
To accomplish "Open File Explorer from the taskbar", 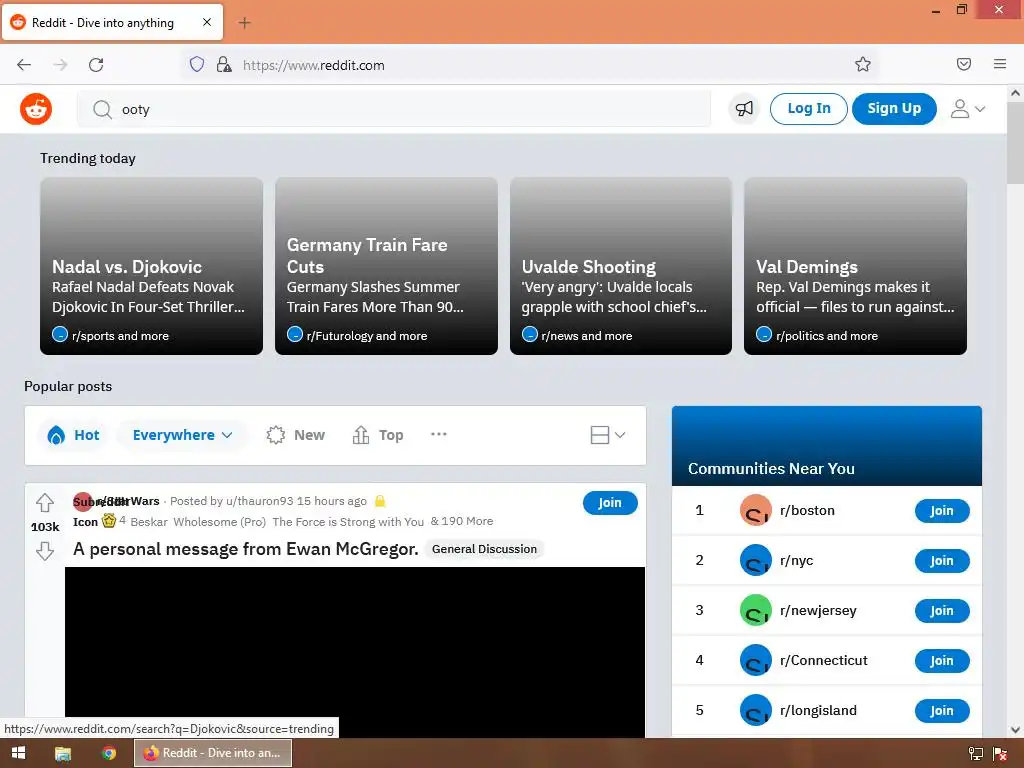I will 63,753.
